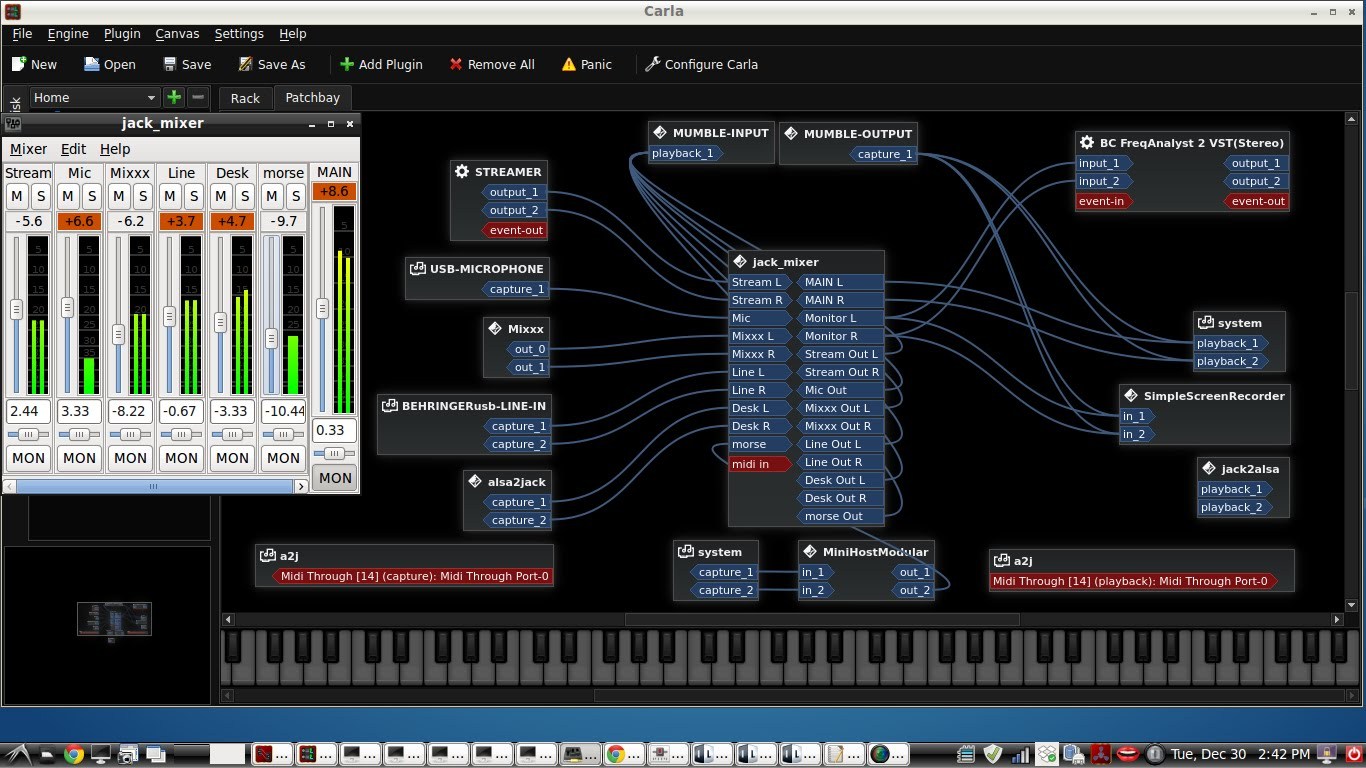Solo the morse channel

tap(296, 196)
